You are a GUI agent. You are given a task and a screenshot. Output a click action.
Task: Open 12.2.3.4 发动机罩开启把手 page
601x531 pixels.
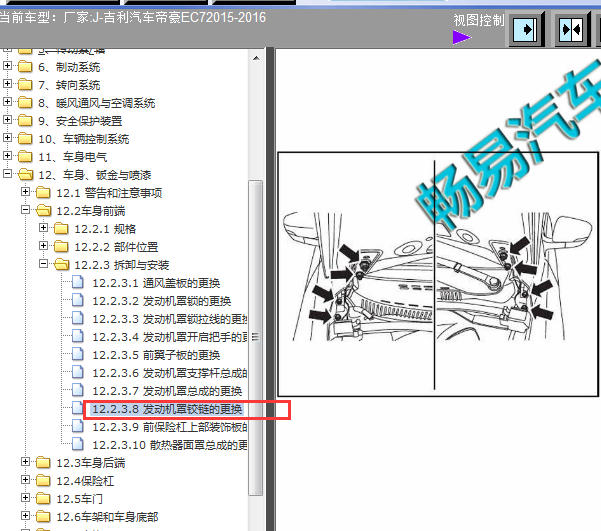tap(170, 337)
